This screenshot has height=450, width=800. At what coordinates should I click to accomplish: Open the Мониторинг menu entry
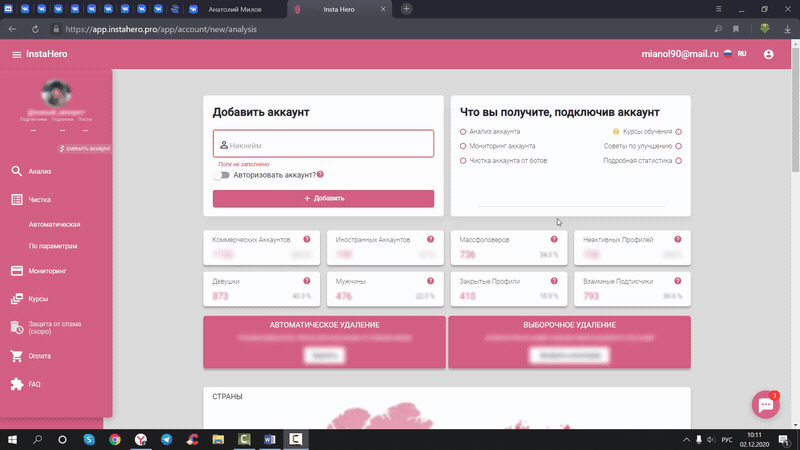click(x=47, y=271)
